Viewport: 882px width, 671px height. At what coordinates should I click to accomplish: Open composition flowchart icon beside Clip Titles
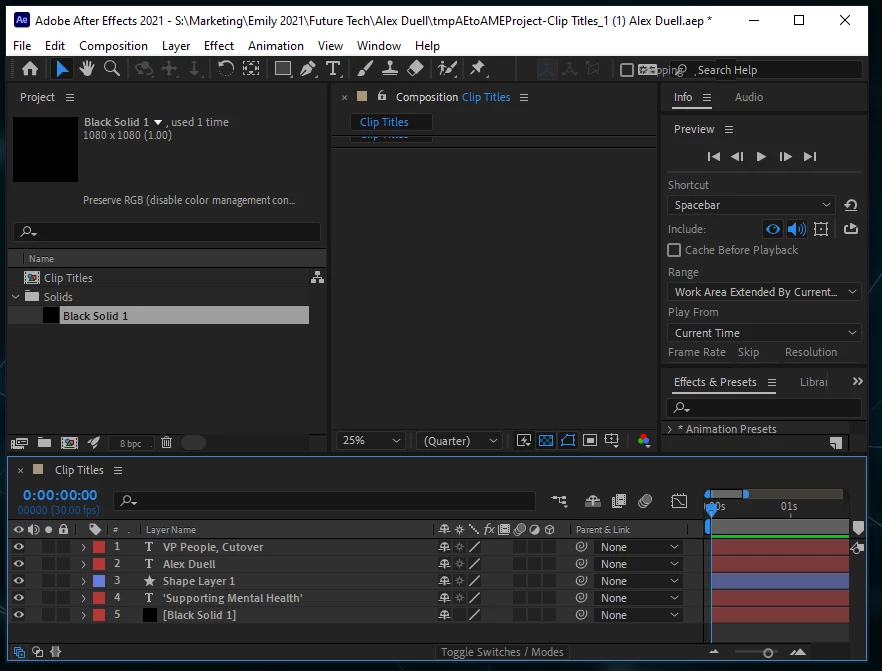(317, 277)
